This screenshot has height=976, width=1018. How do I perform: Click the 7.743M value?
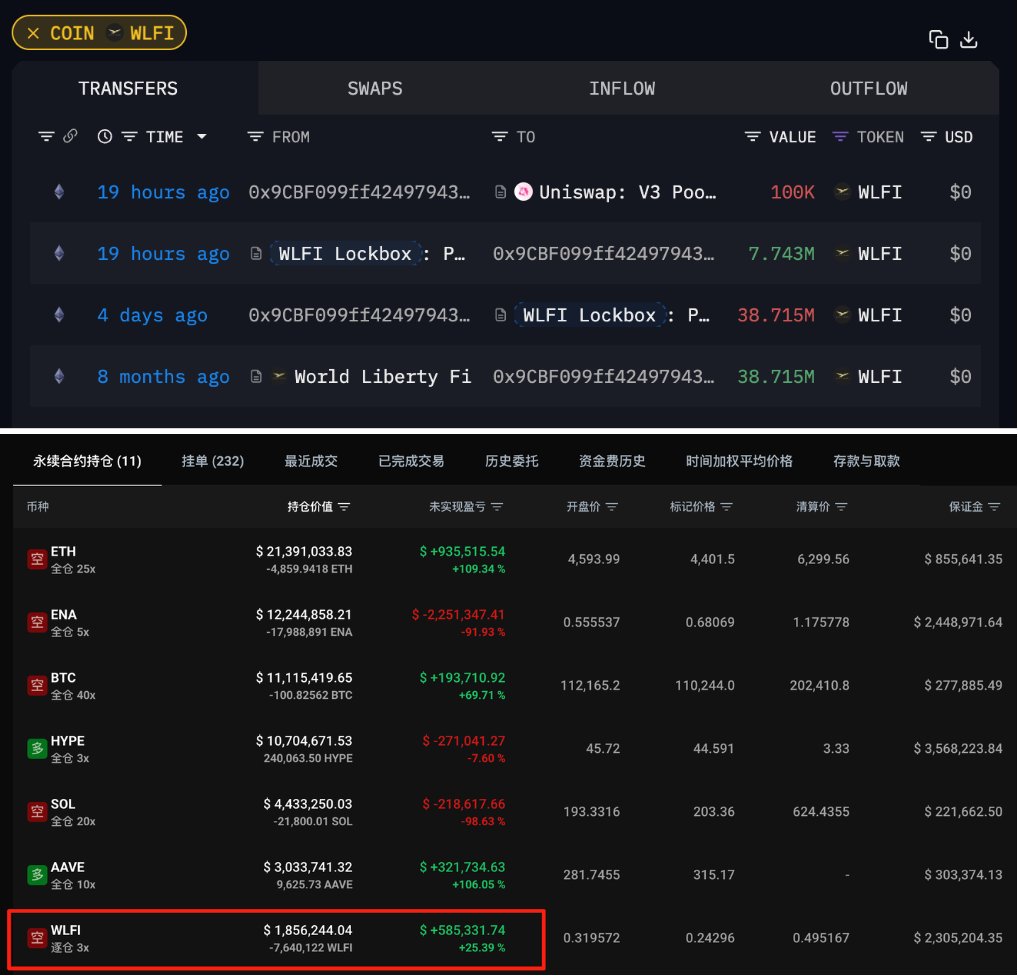point(781,254)
